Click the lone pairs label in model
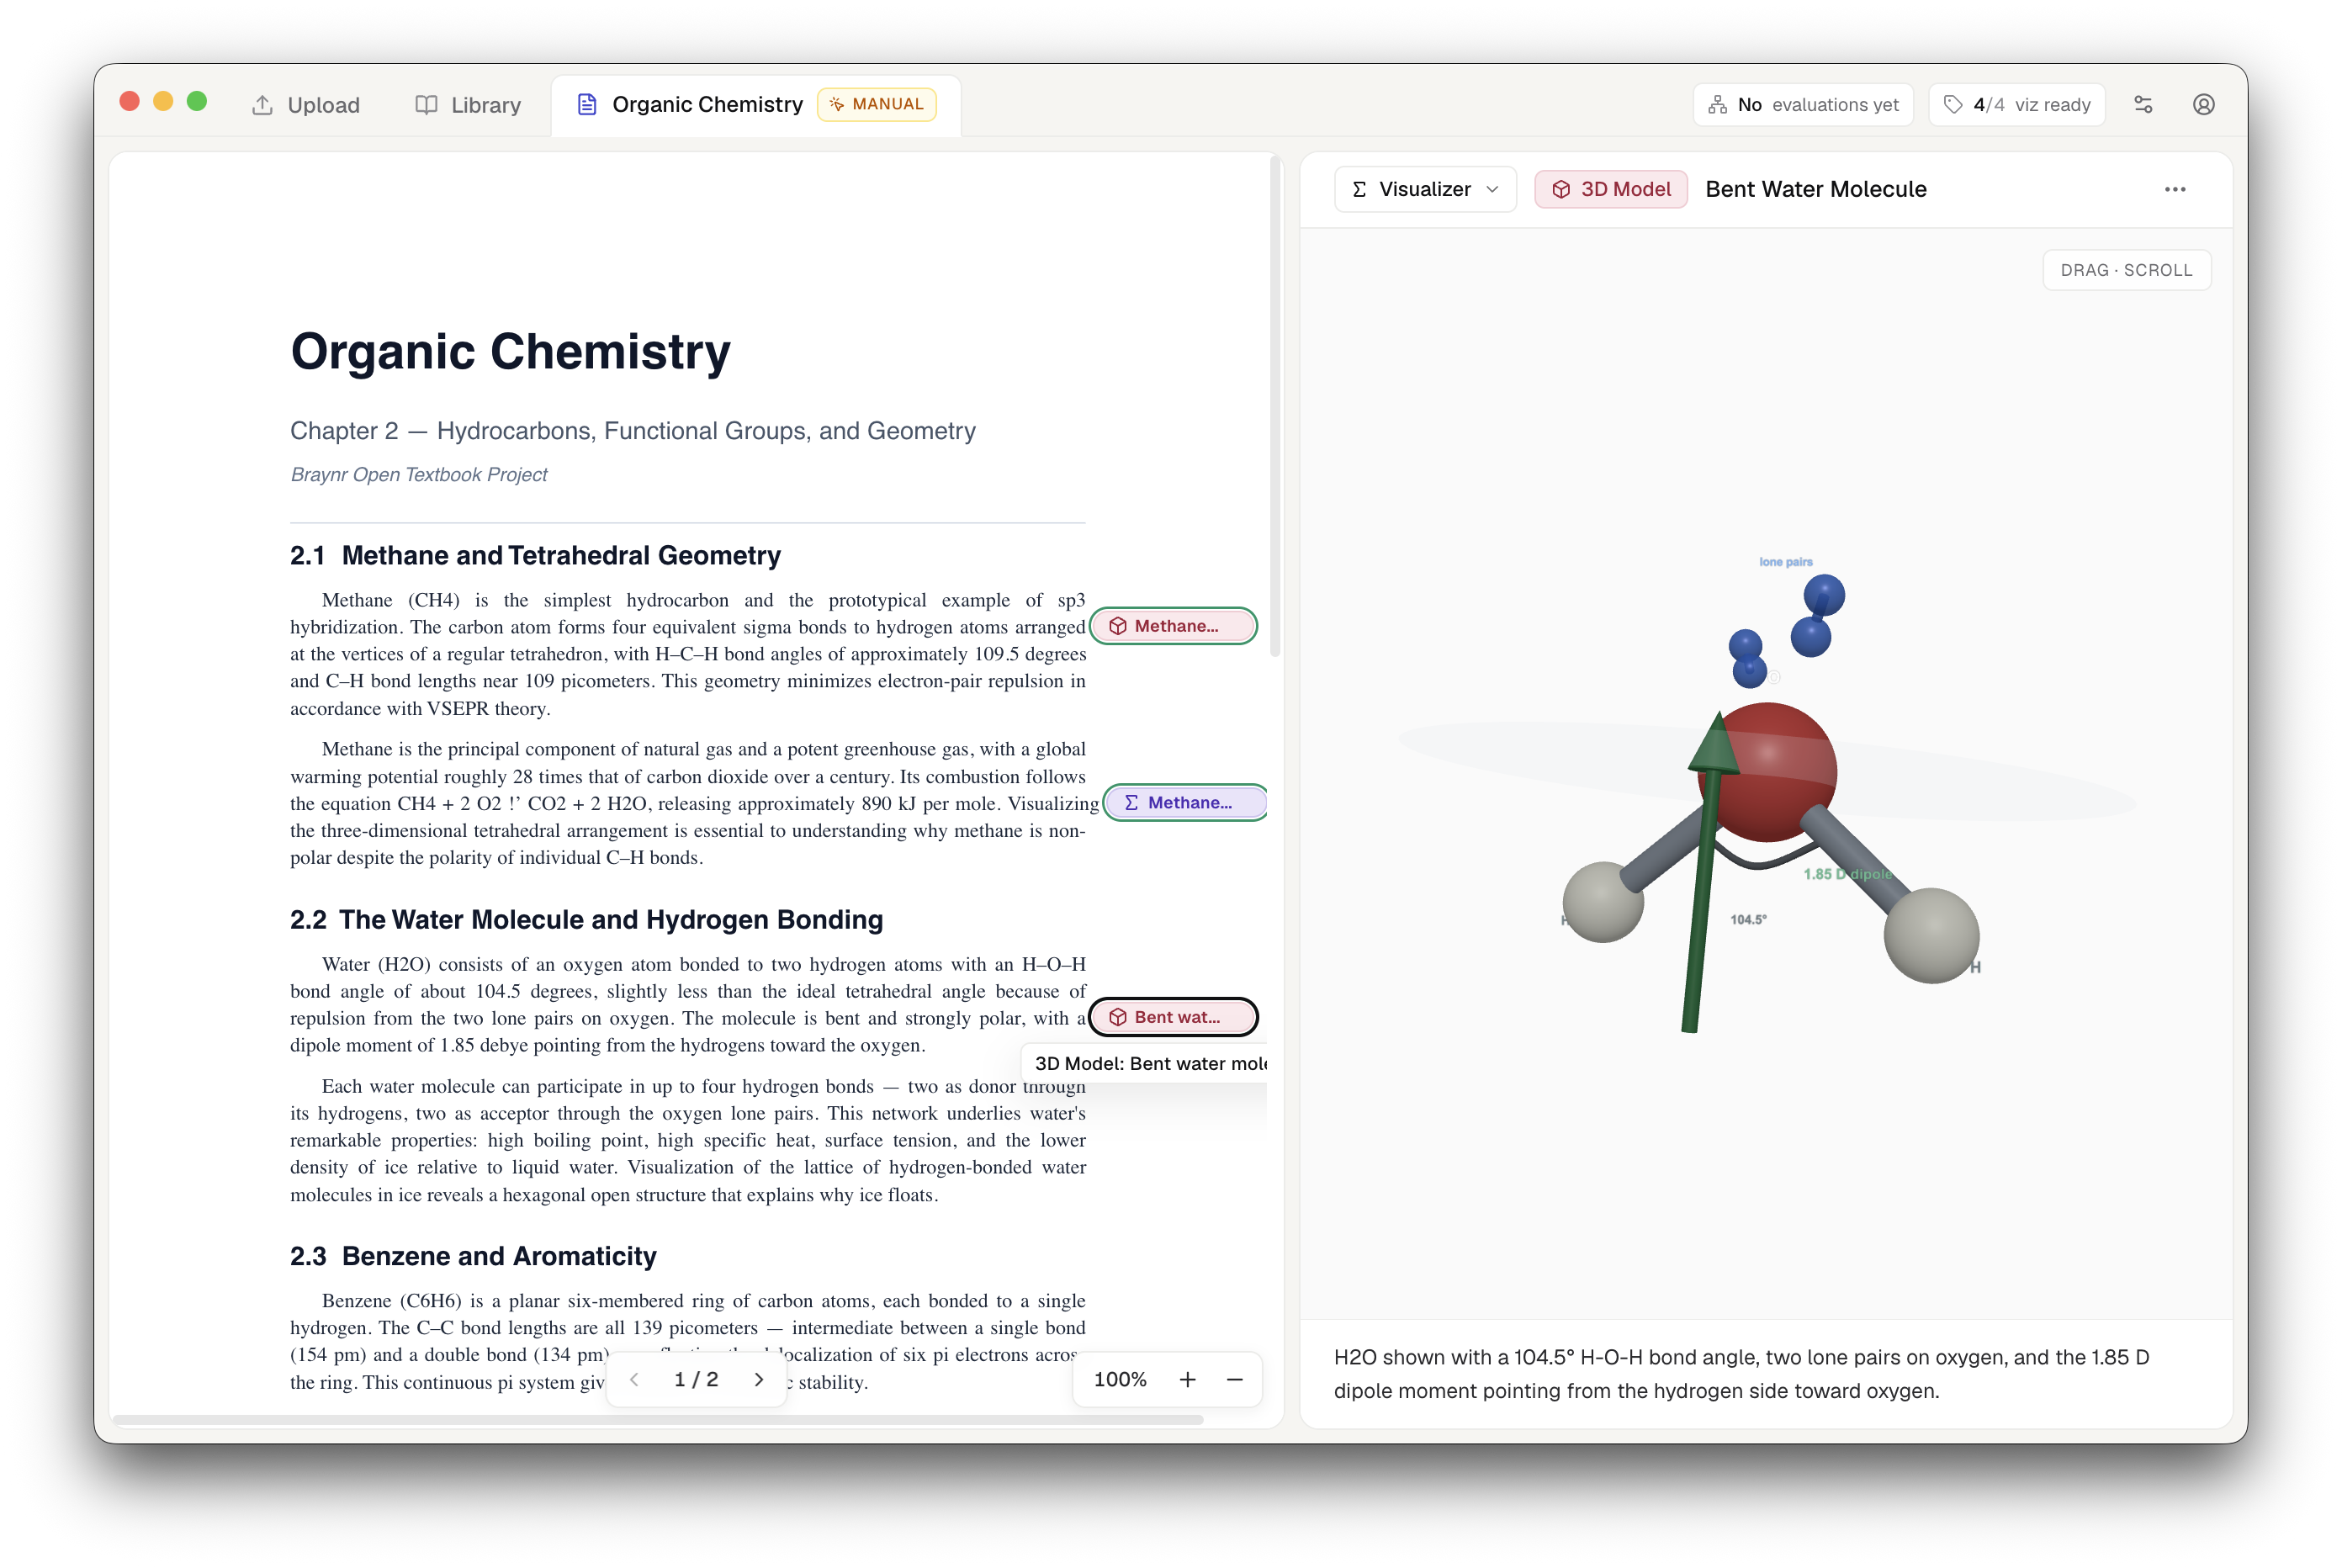2342x1568 pixels. tap(1785, 562)
